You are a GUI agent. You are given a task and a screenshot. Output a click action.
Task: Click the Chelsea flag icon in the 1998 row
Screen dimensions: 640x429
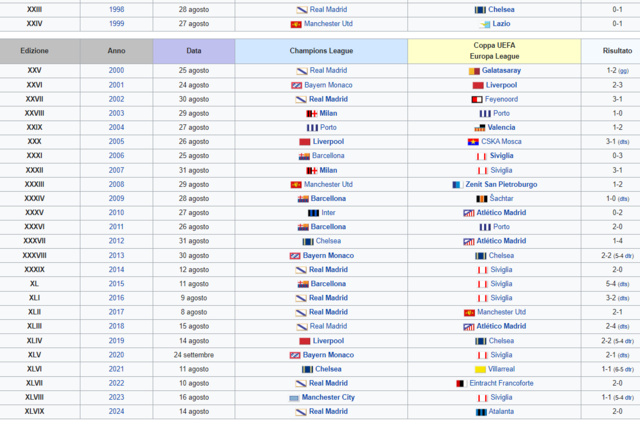(x=480, y=10)
